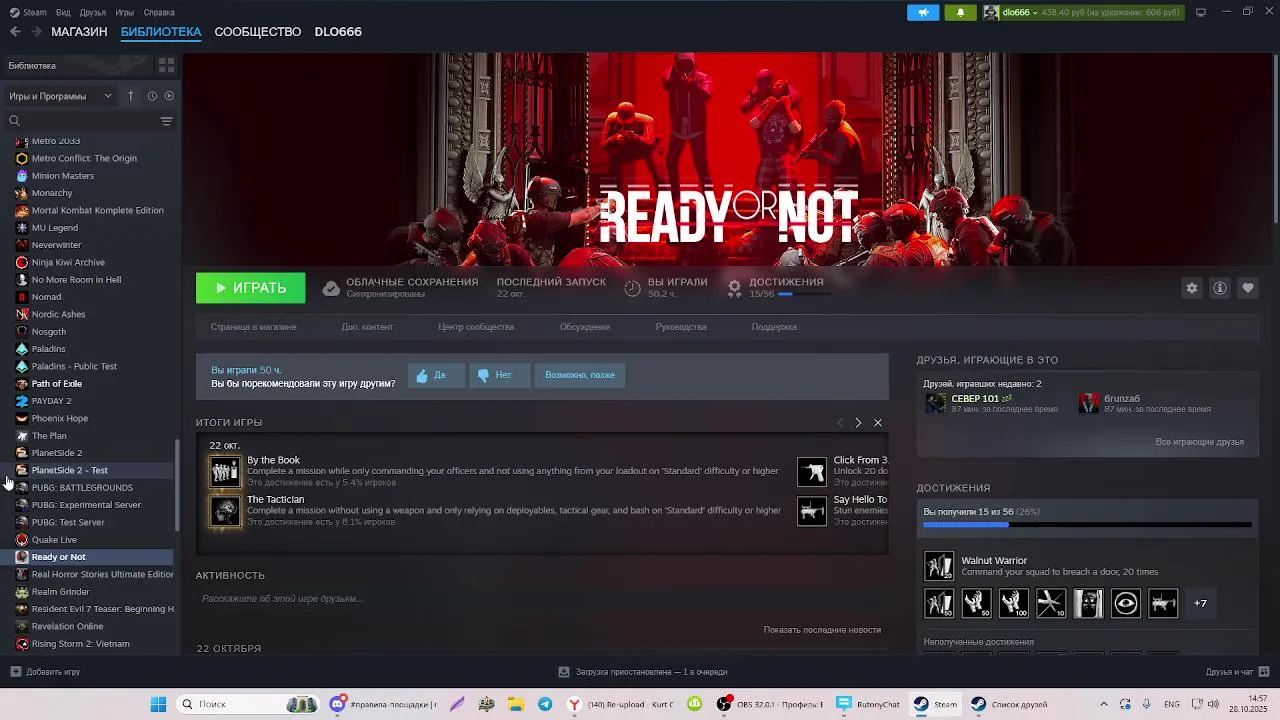Open the Discussions link

(x=585, y=327)
